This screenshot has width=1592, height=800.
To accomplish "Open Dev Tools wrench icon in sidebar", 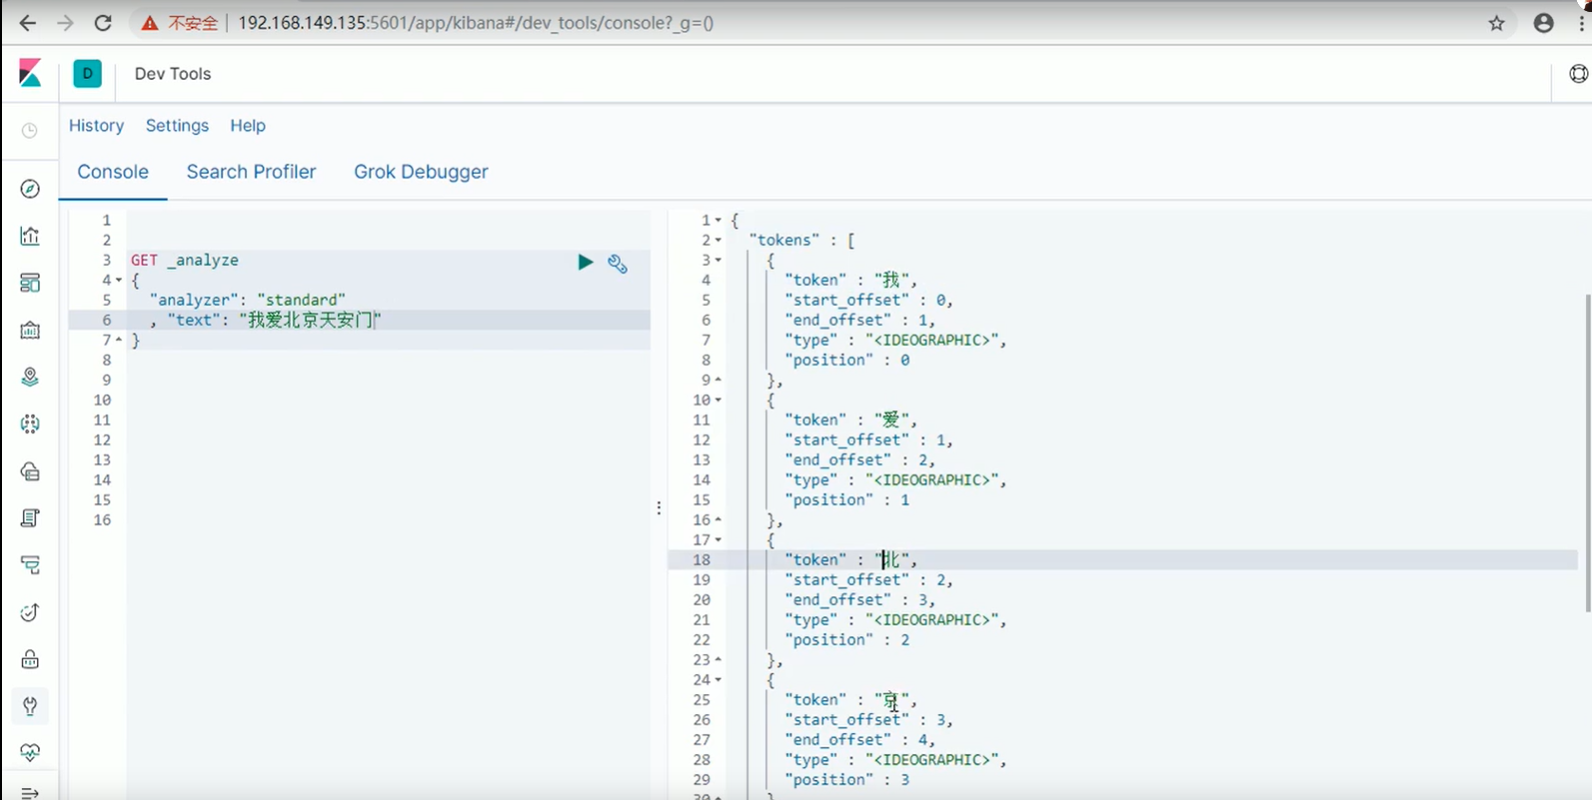I will tap(30, 706).
